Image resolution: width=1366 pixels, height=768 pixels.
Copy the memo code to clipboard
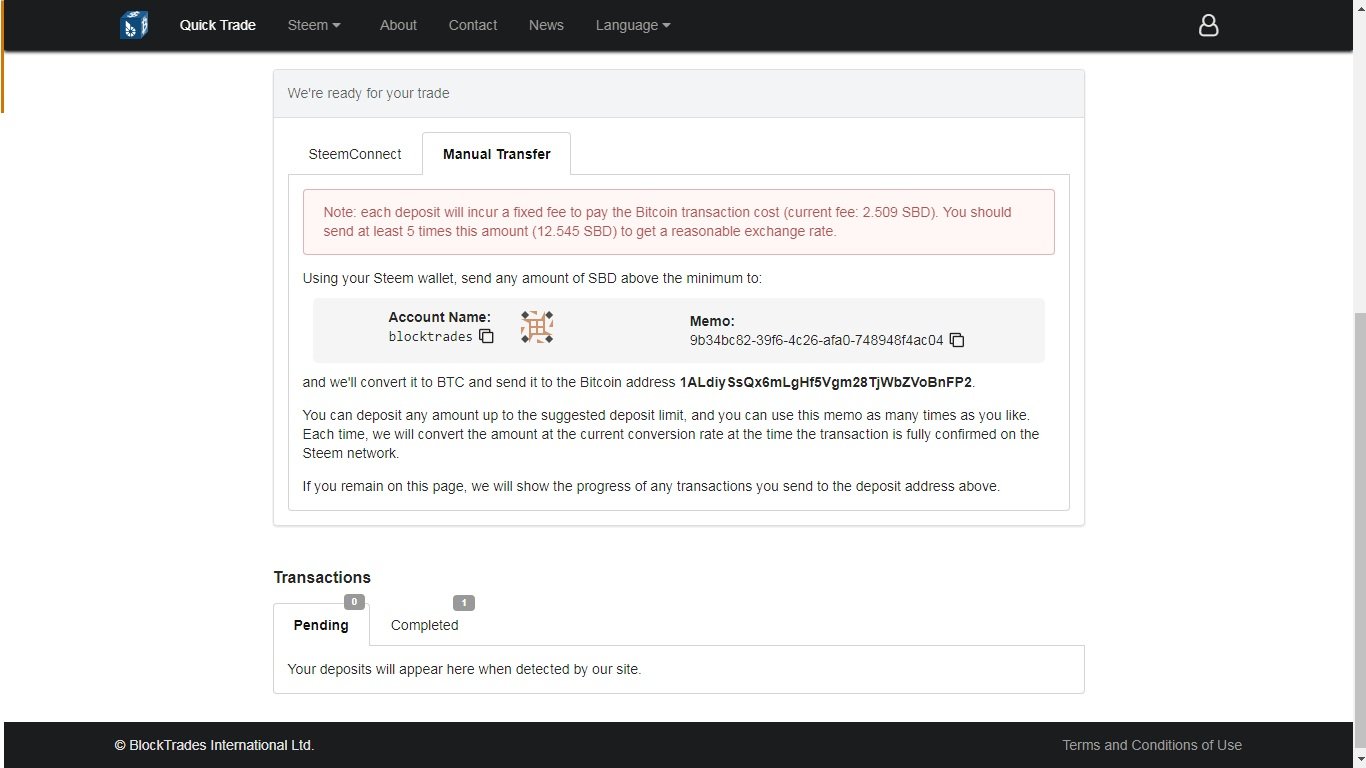tap(956, 340)
